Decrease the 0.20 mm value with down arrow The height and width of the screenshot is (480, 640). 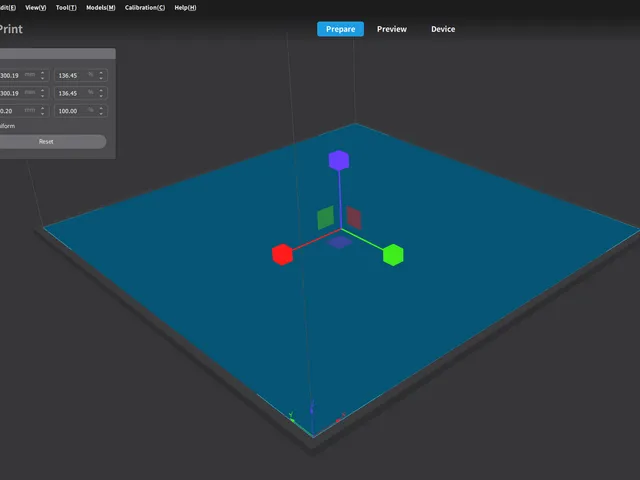[42, 113]
